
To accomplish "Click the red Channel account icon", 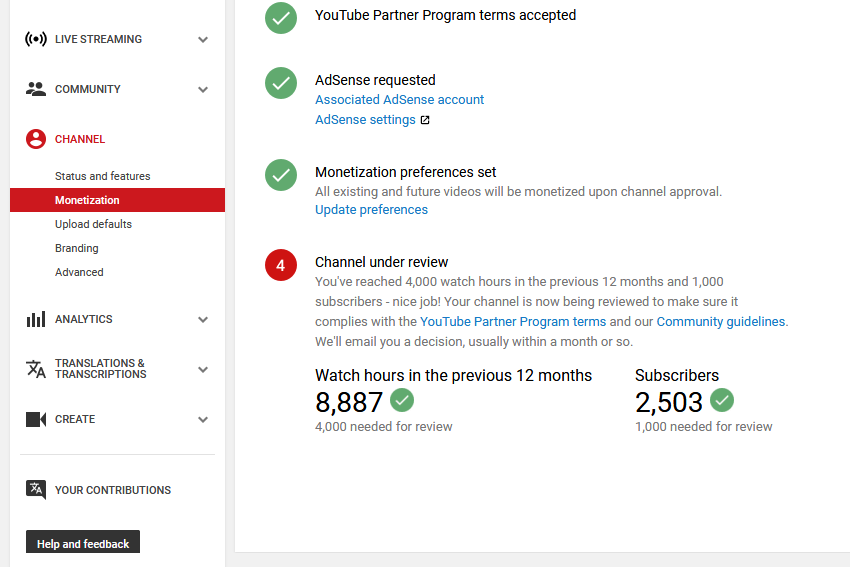I will [36, 139].
